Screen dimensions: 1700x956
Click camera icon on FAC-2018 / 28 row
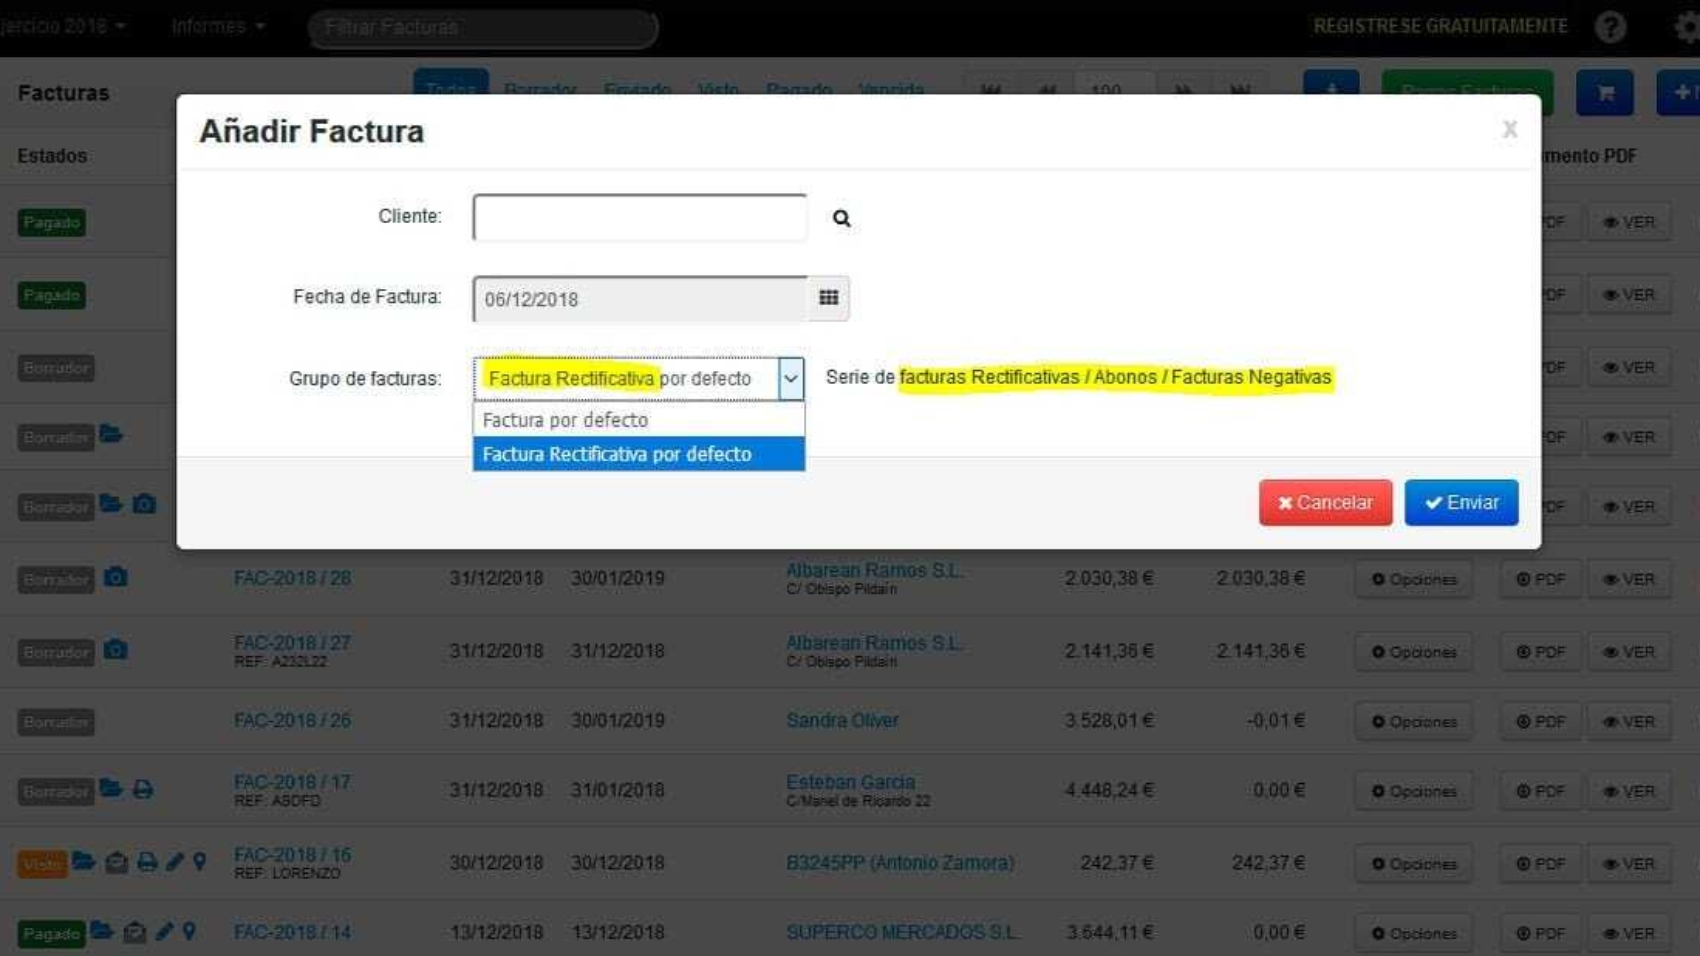(x=116, y=578)
